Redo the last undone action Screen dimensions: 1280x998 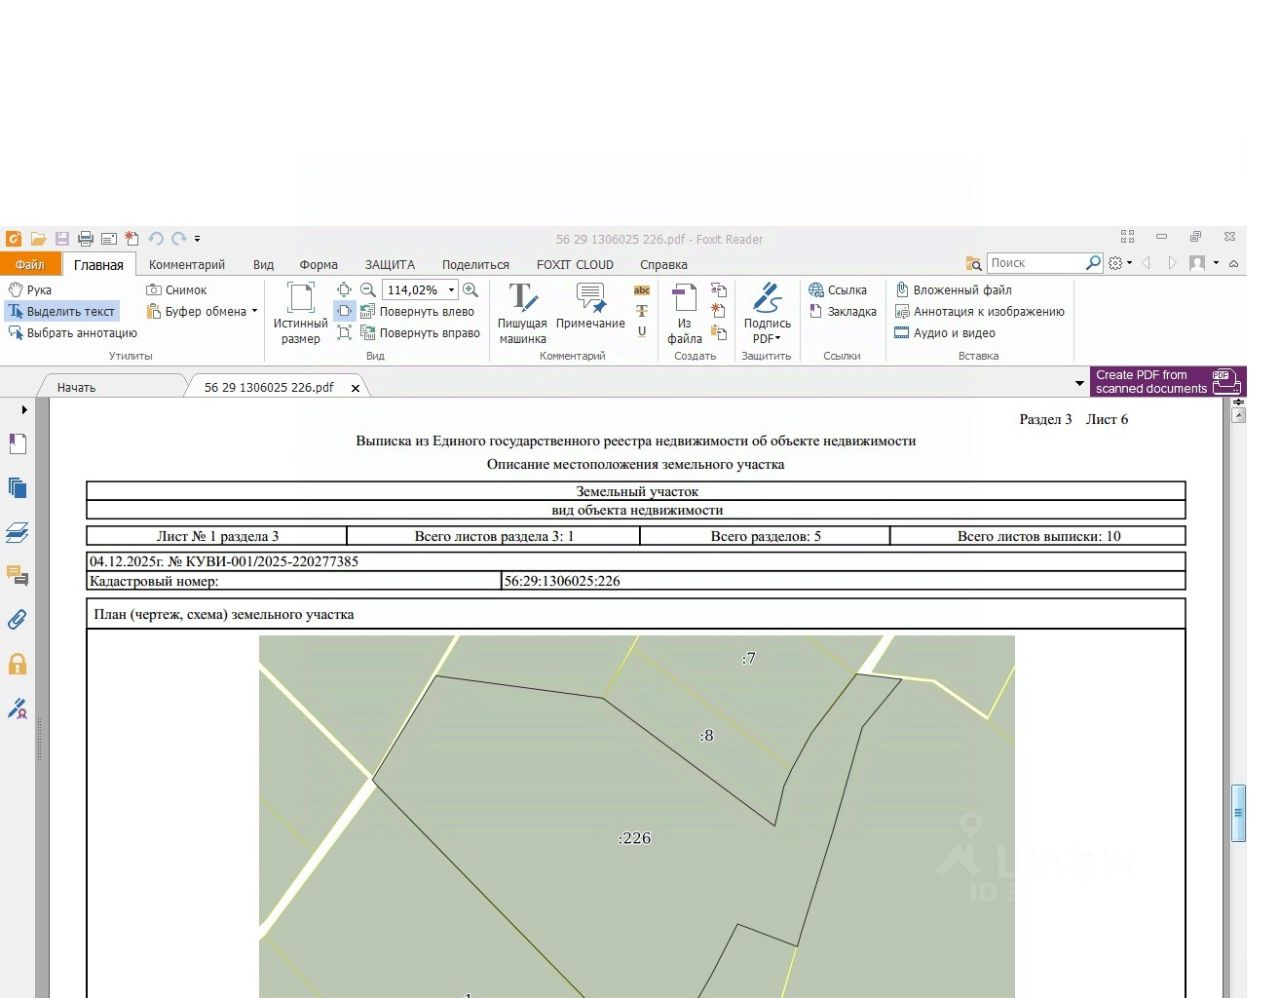pyautogui.click(x=179, y=239)
